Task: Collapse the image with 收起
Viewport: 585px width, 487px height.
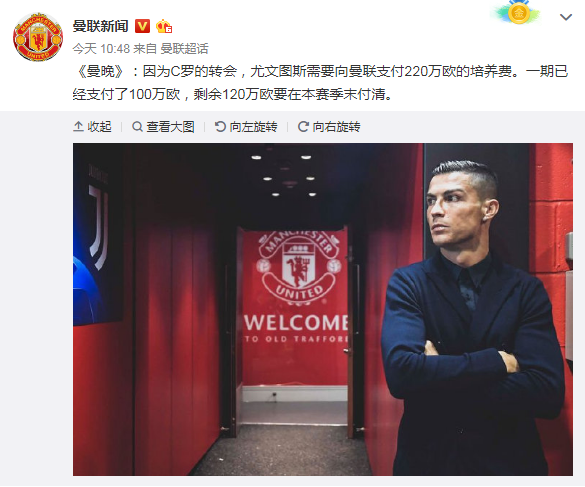Action: coord(92,127)
